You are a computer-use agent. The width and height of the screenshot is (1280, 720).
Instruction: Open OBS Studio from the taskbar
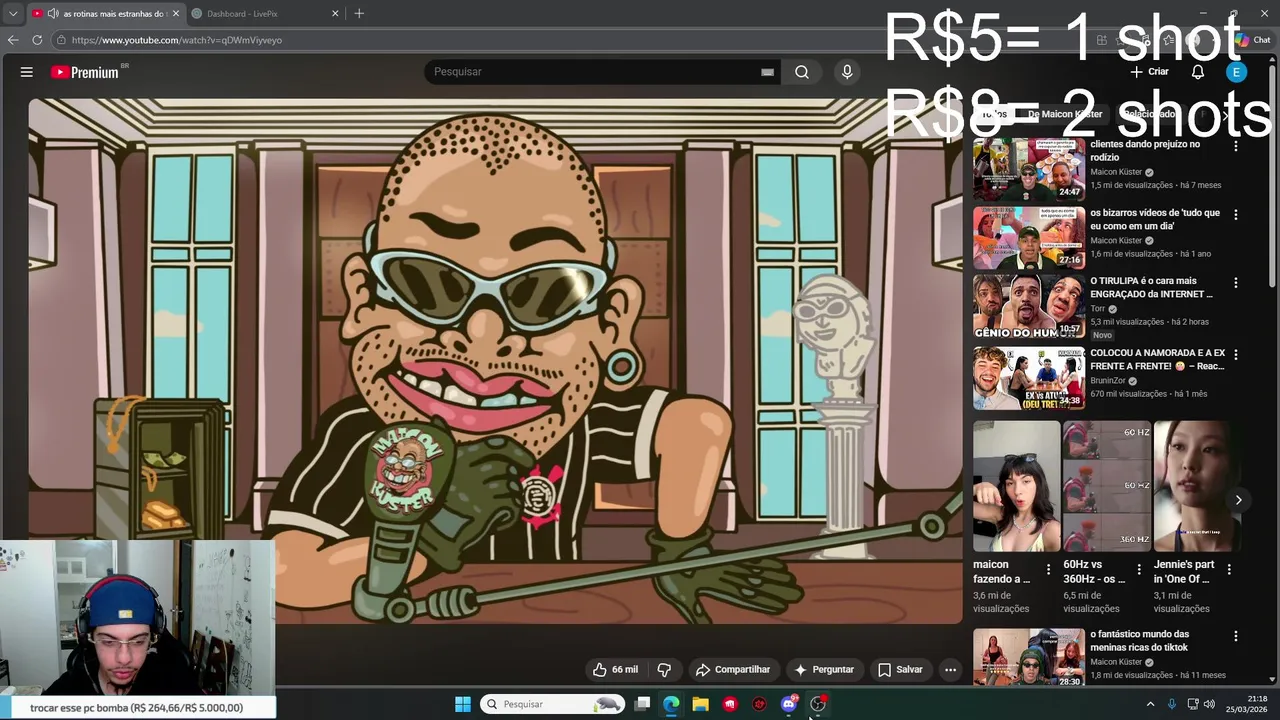tap(818, 704)
